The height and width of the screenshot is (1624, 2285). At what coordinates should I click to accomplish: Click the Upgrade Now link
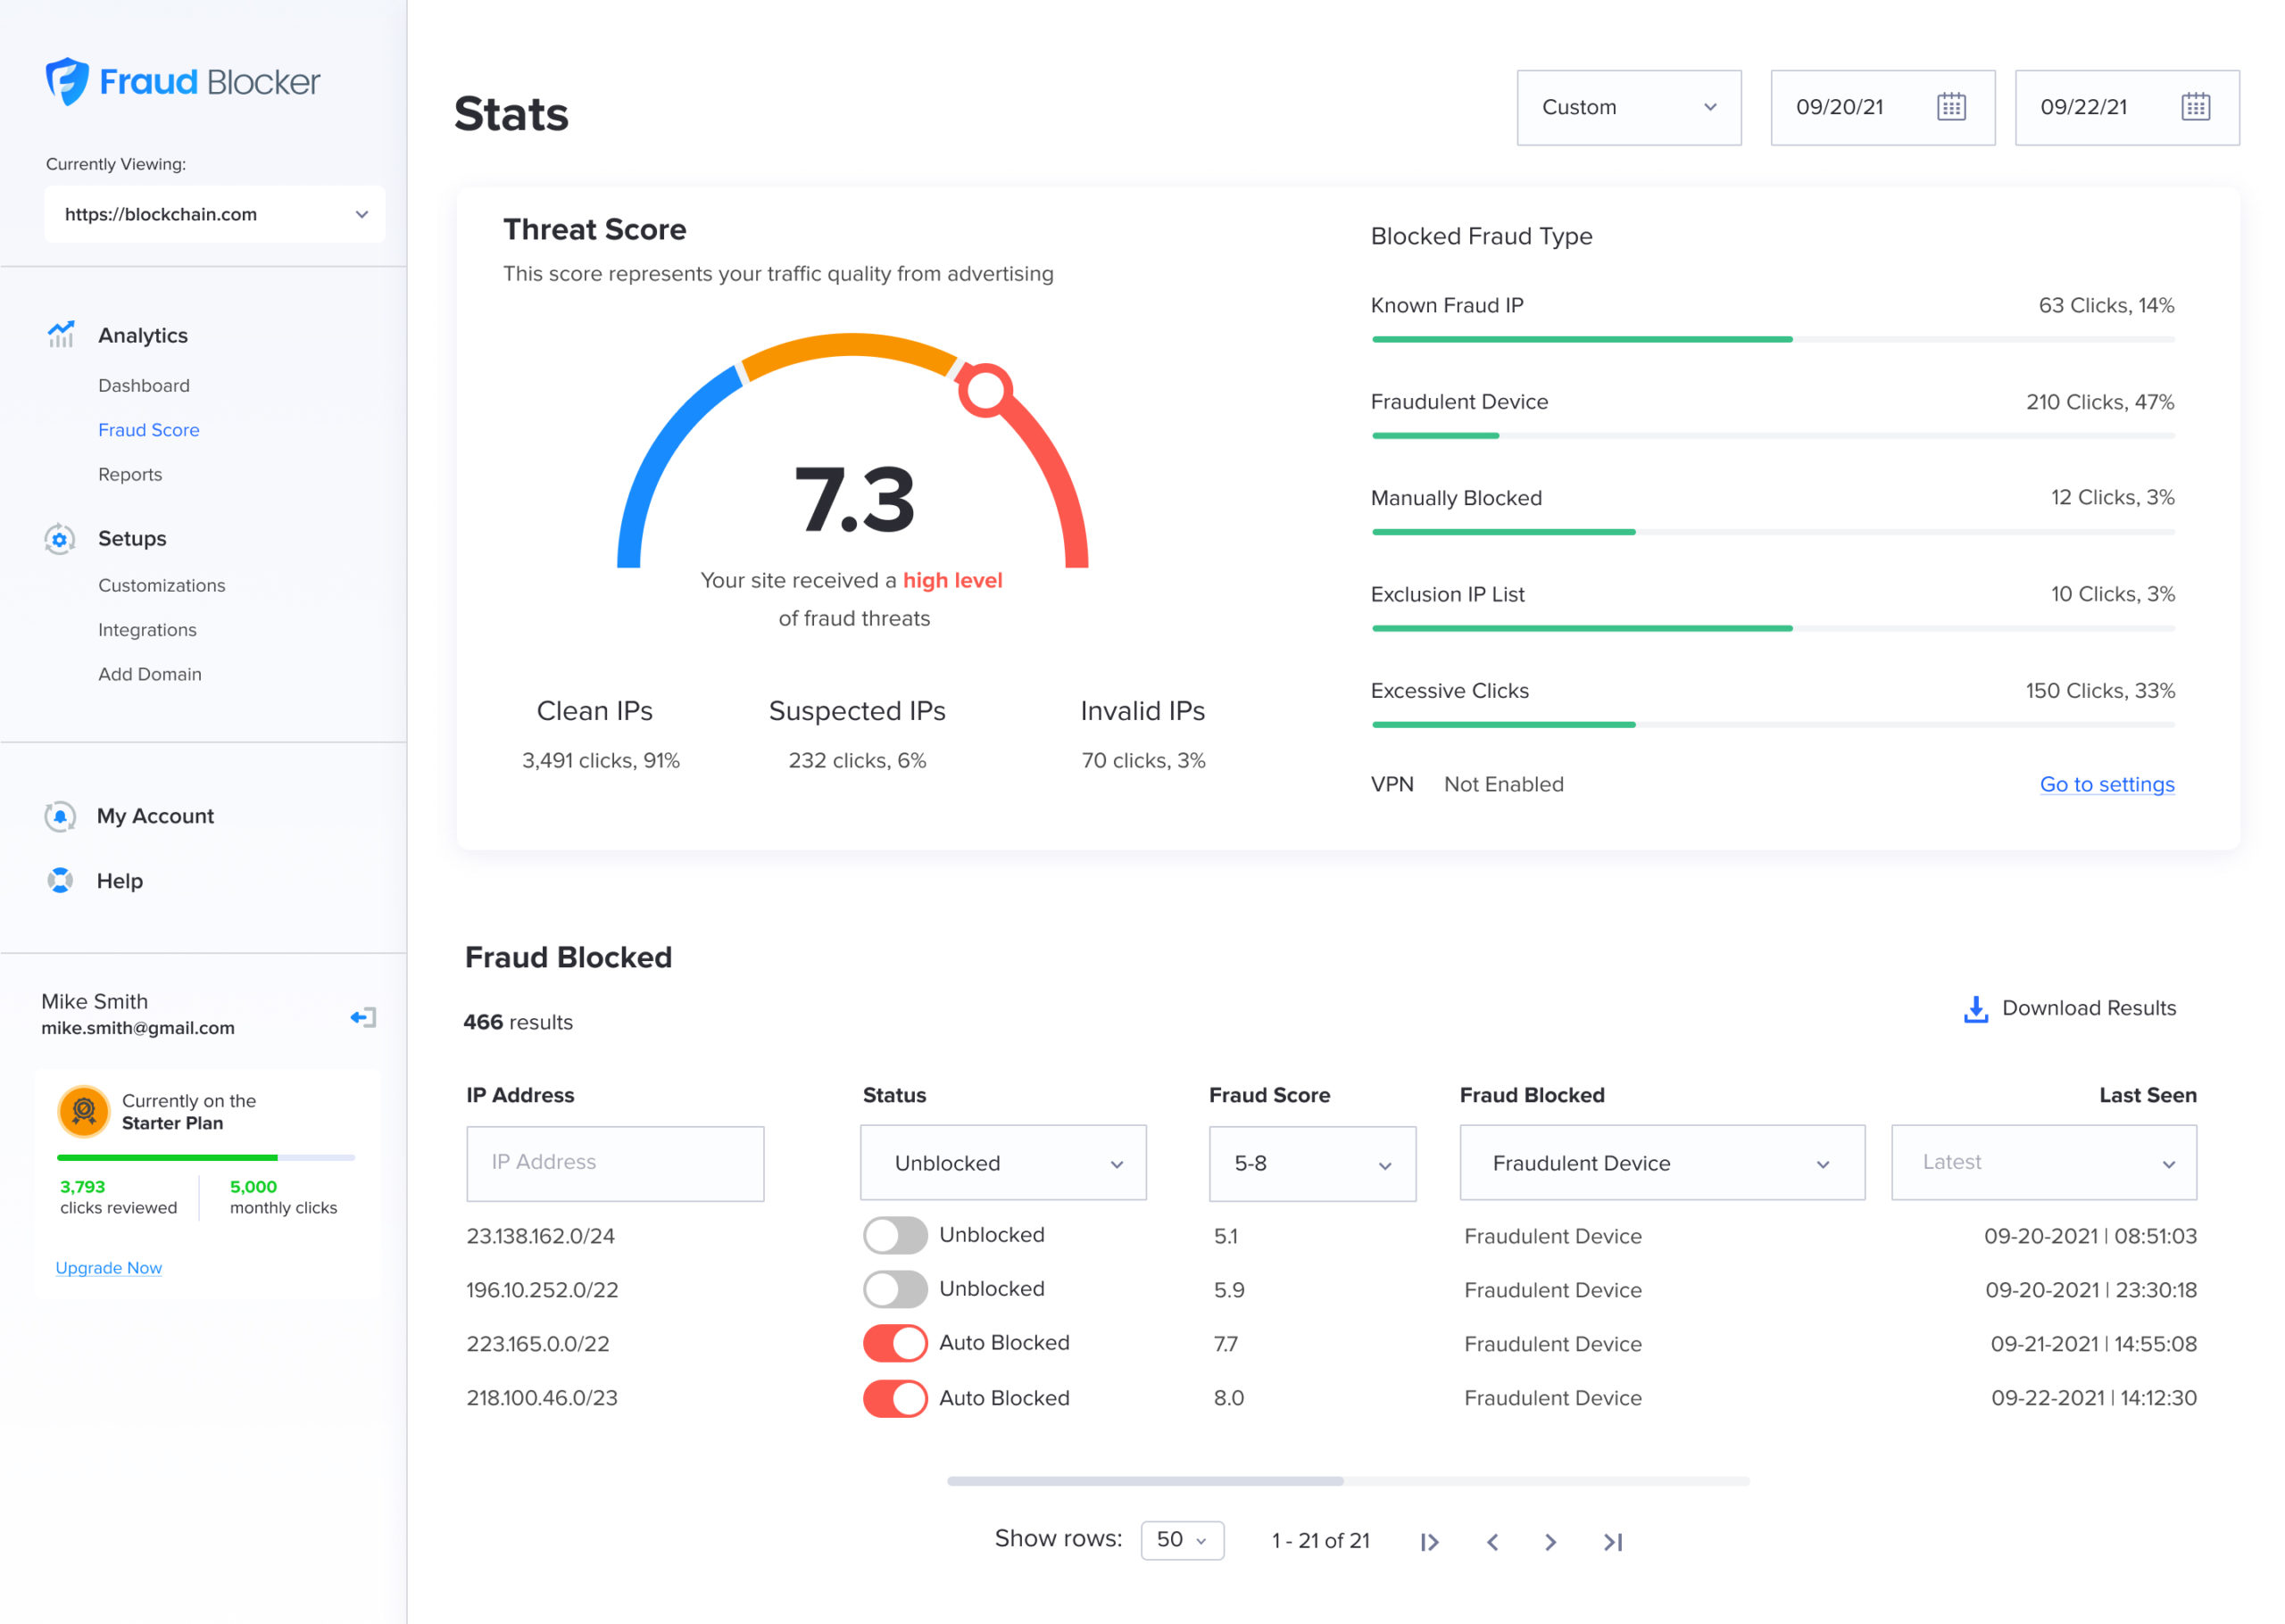coord(108,1267)
